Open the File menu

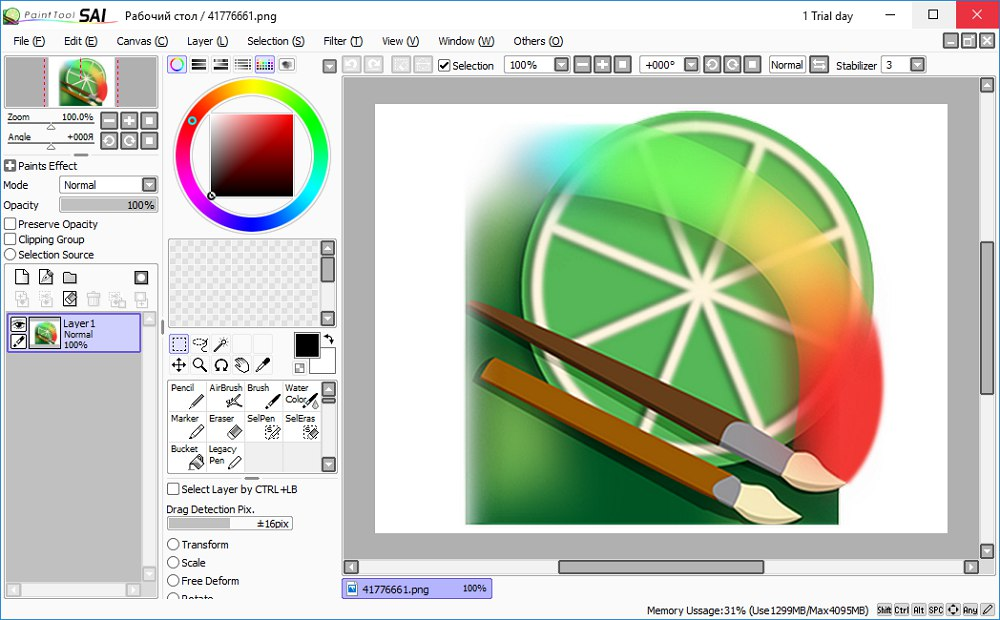point(29,41)
